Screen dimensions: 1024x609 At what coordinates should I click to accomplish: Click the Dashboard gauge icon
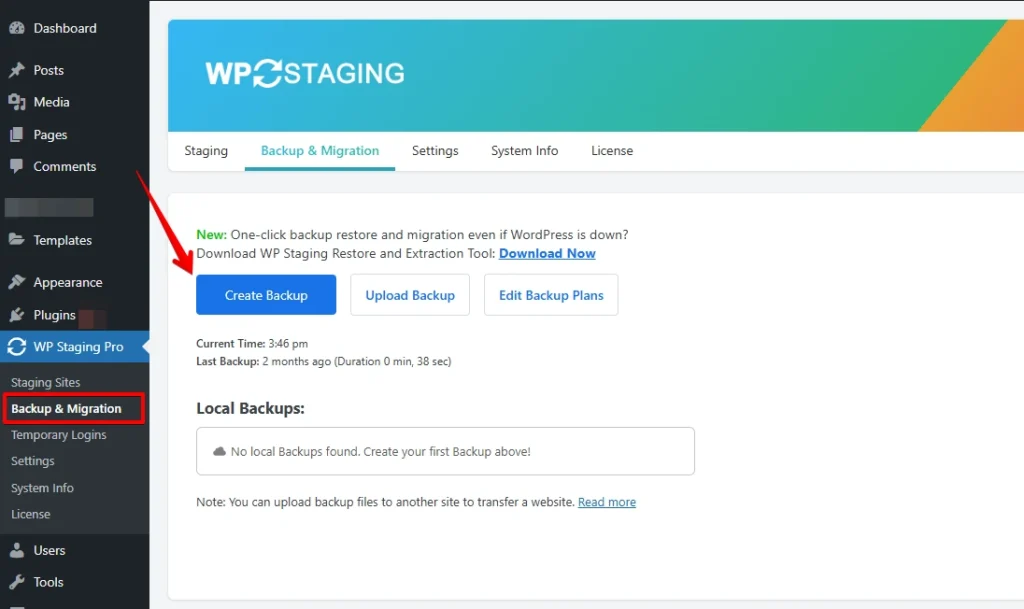[17, 28]
